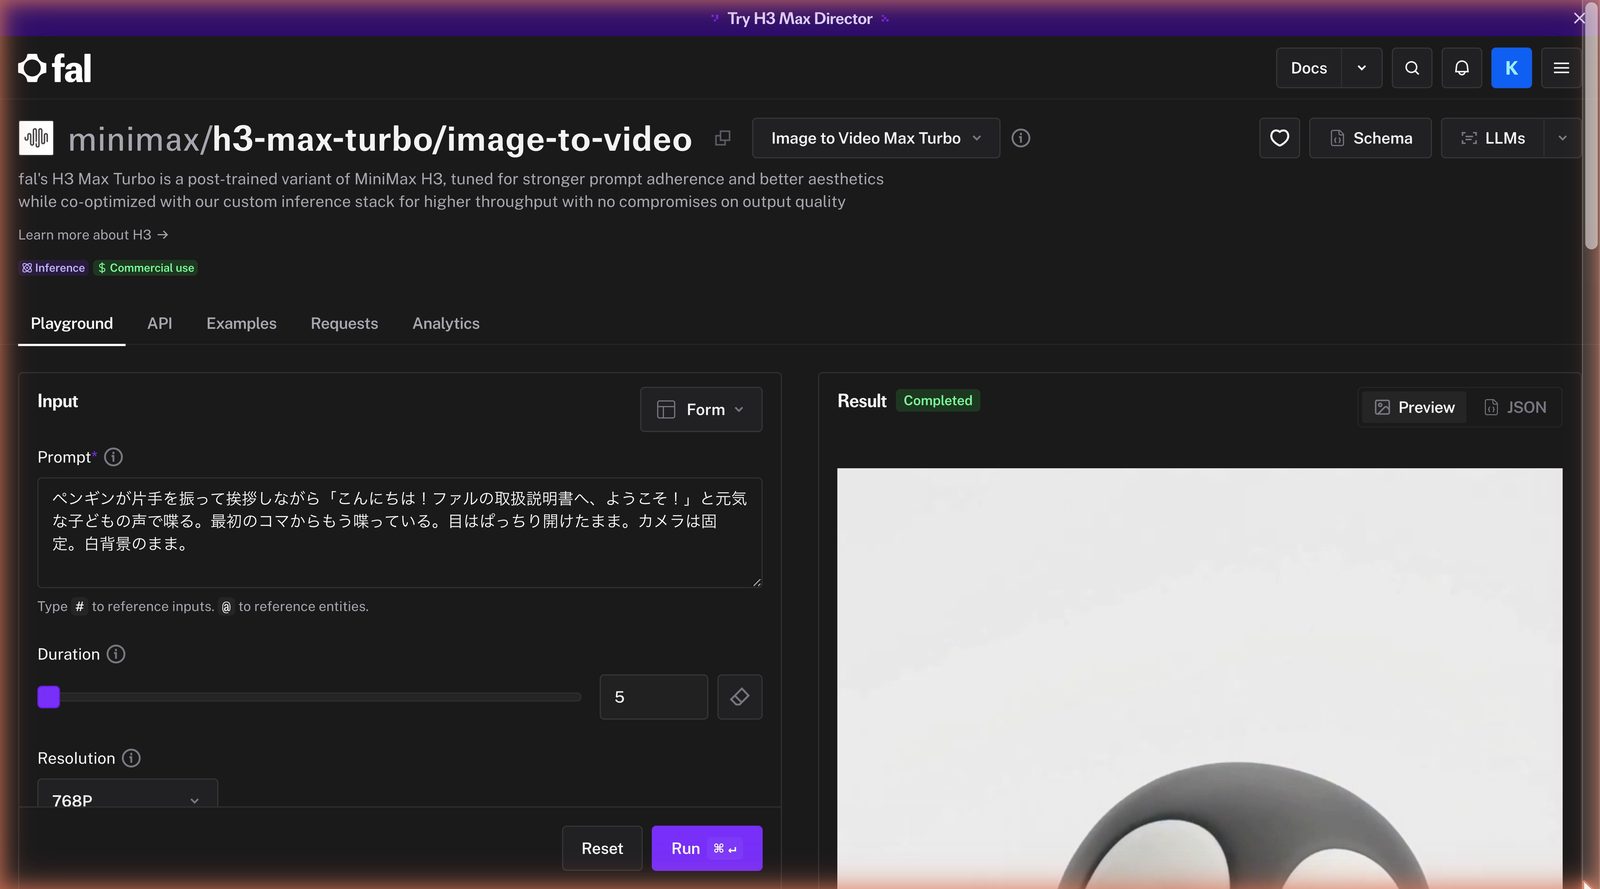Open the fal logo home link

pos(55,68)
